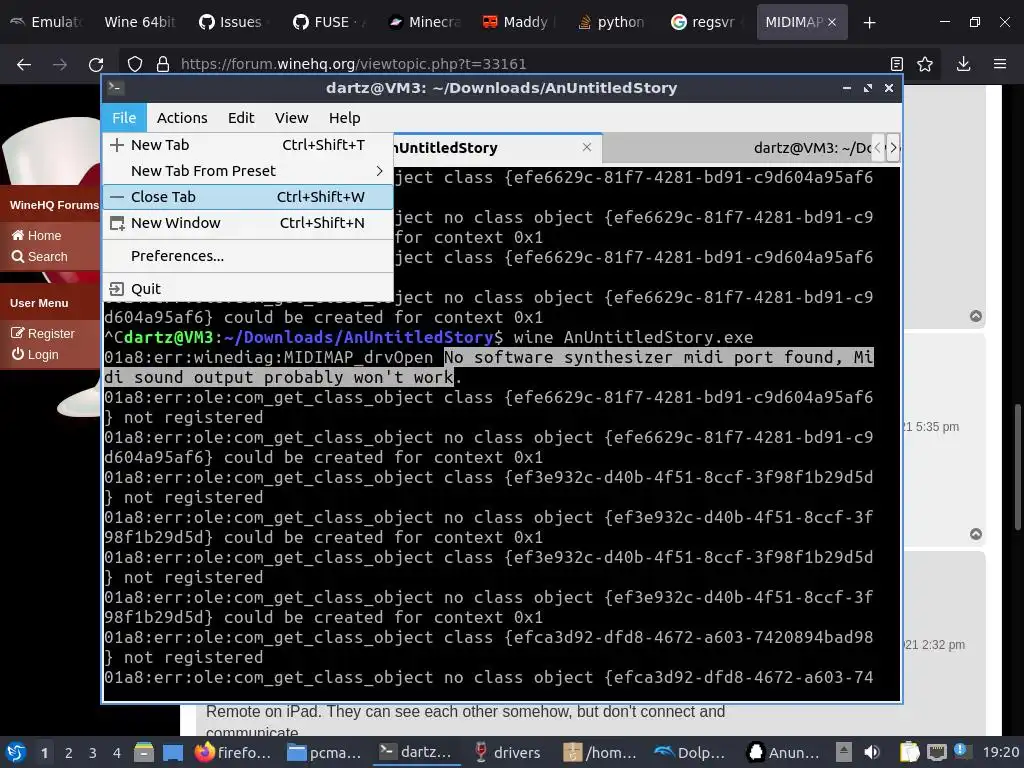Toggle reader view icon
This screenshot has height=768, width=1024.
click(x=897, y=64)
